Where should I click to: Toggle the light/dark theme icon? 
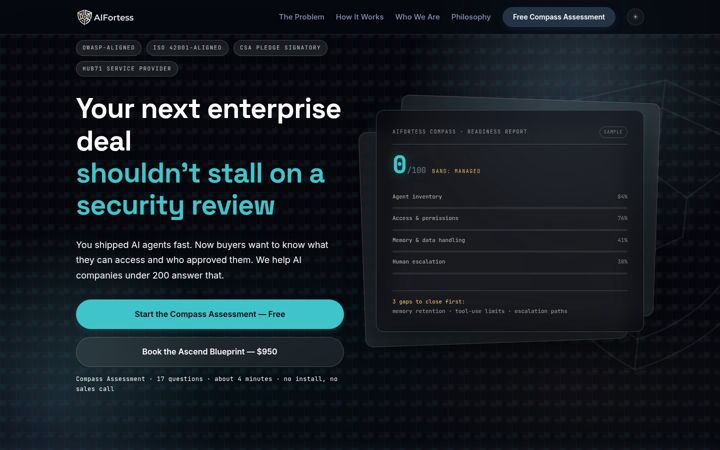click(636, 17)
